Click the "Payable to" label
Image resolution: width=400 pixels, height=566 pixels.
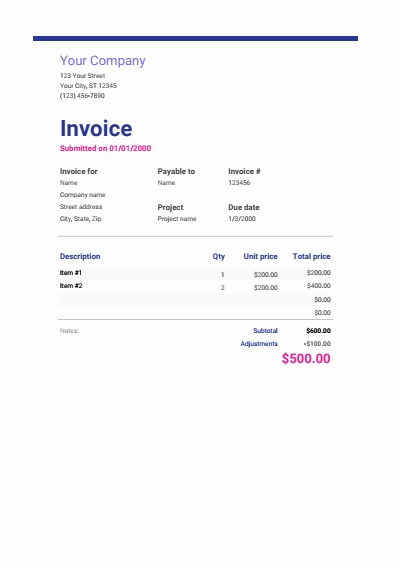(x=176, y=171)
